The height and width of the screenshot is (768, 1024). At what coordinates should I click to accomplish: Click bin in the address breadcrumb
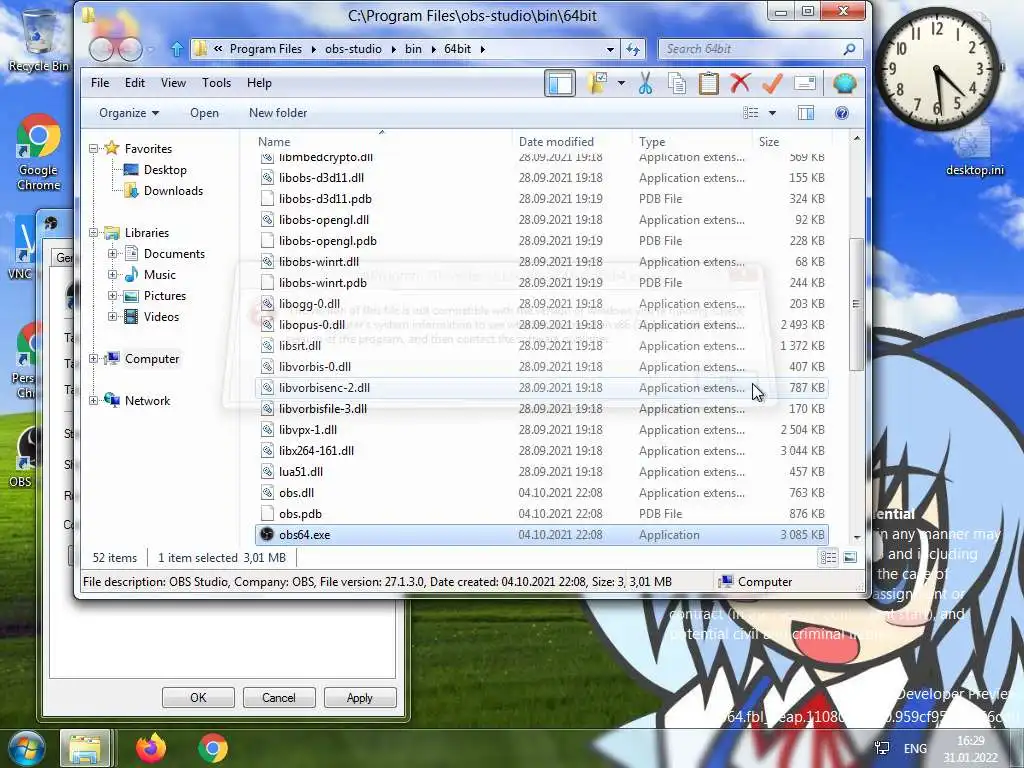pyautogui.click(x=413, y=49)
